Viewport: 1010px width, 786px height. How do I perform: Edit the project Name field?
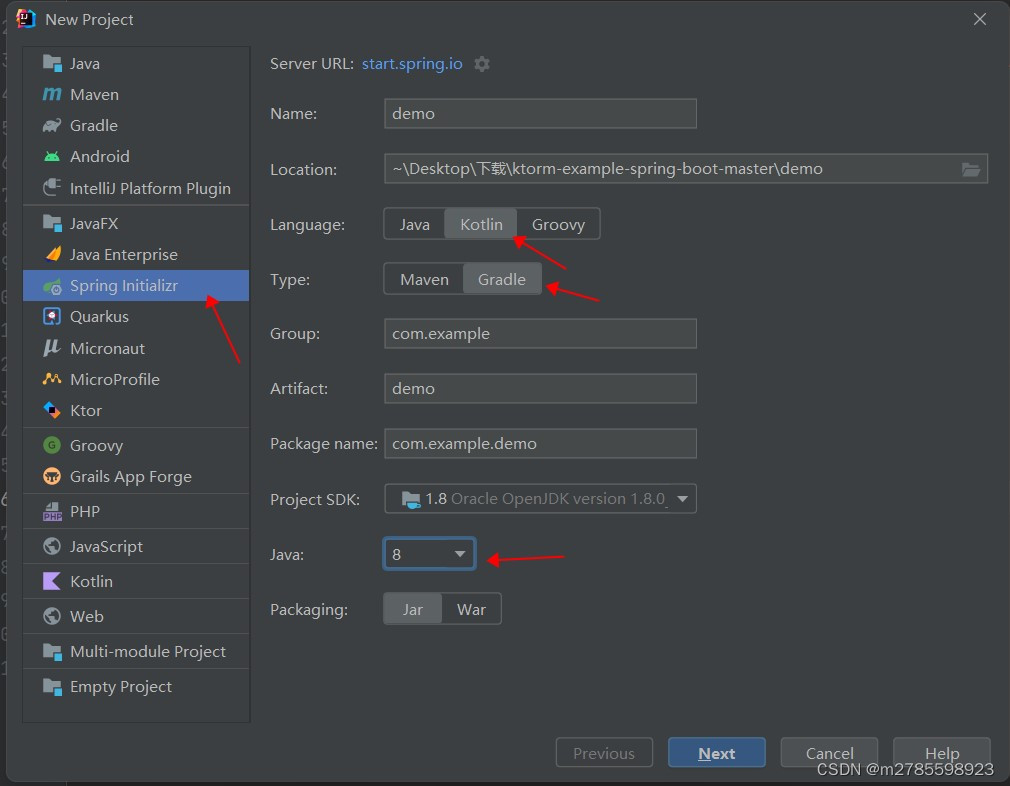pyautogui.click(x=540, y=113)
